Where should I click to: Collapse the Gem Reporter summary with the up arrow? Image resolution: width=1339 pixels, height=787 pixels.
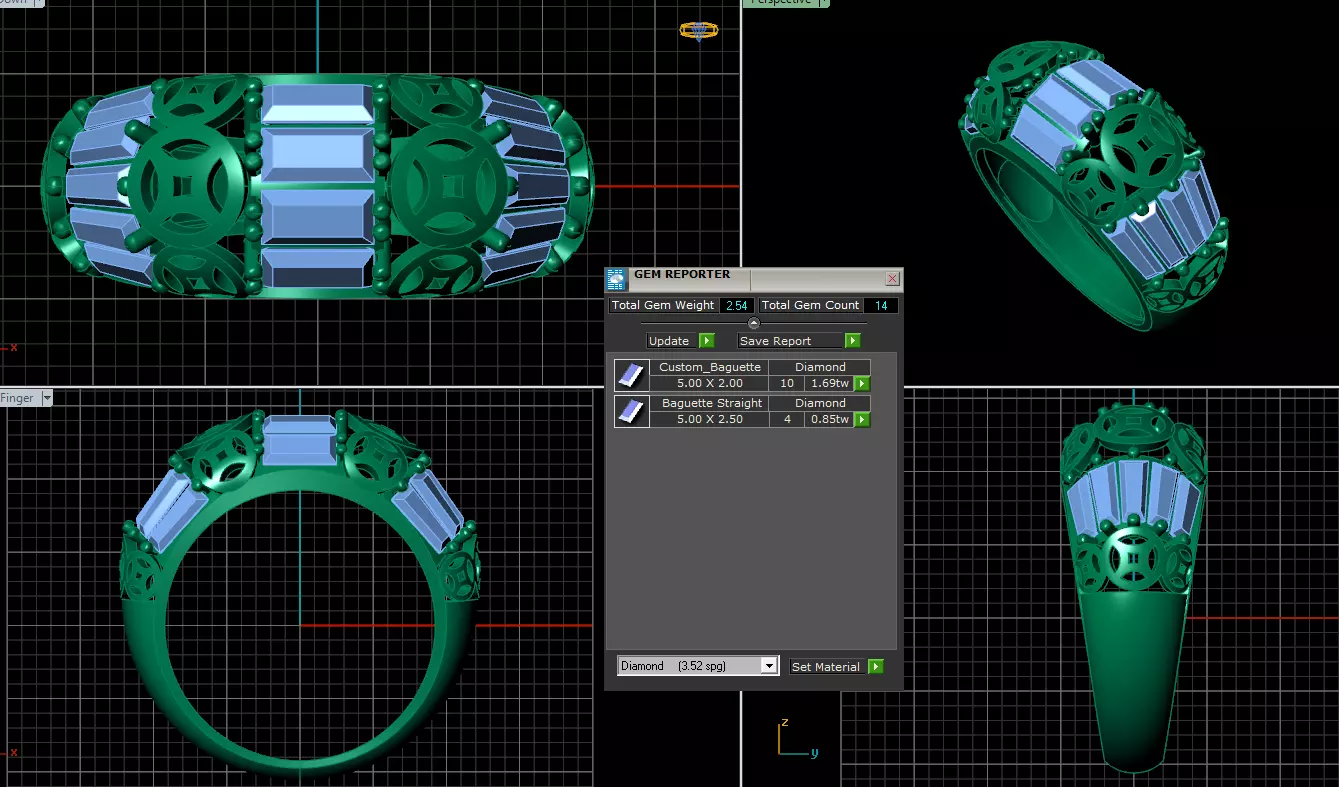coord(754,323)
